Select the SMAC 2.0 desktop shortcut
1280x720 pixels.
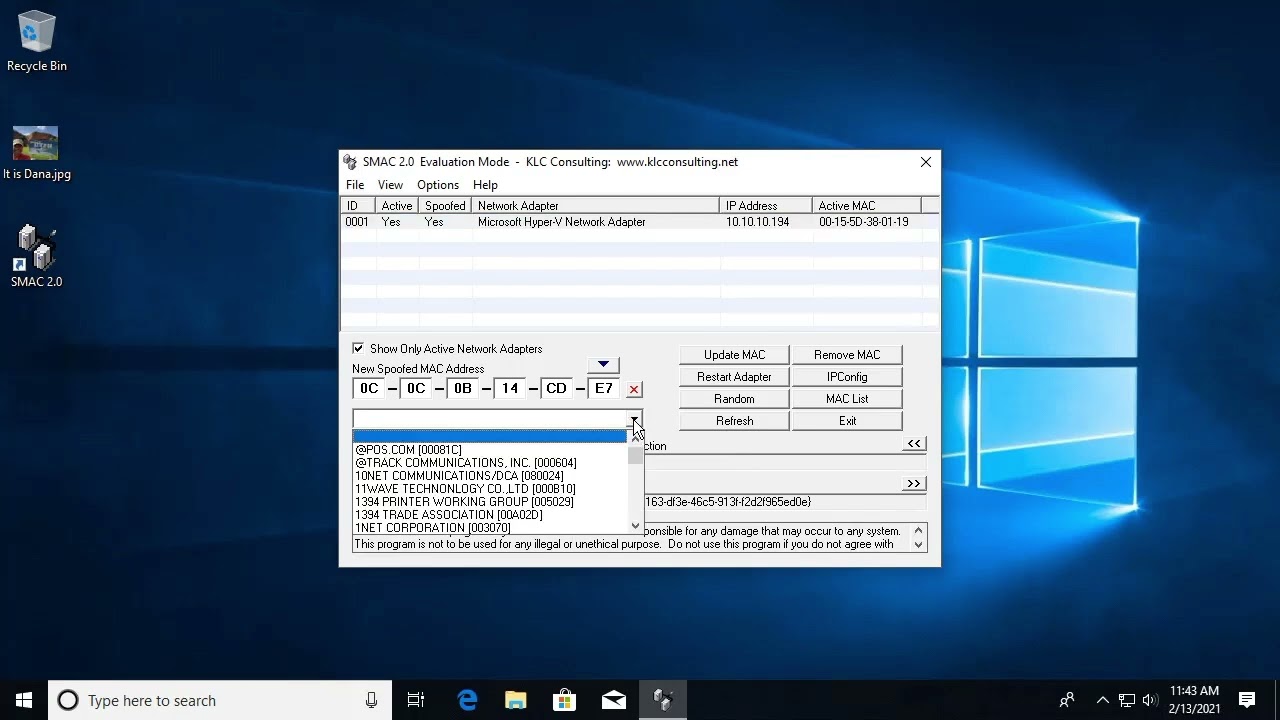pyautogui.click(x=37, y=257)
